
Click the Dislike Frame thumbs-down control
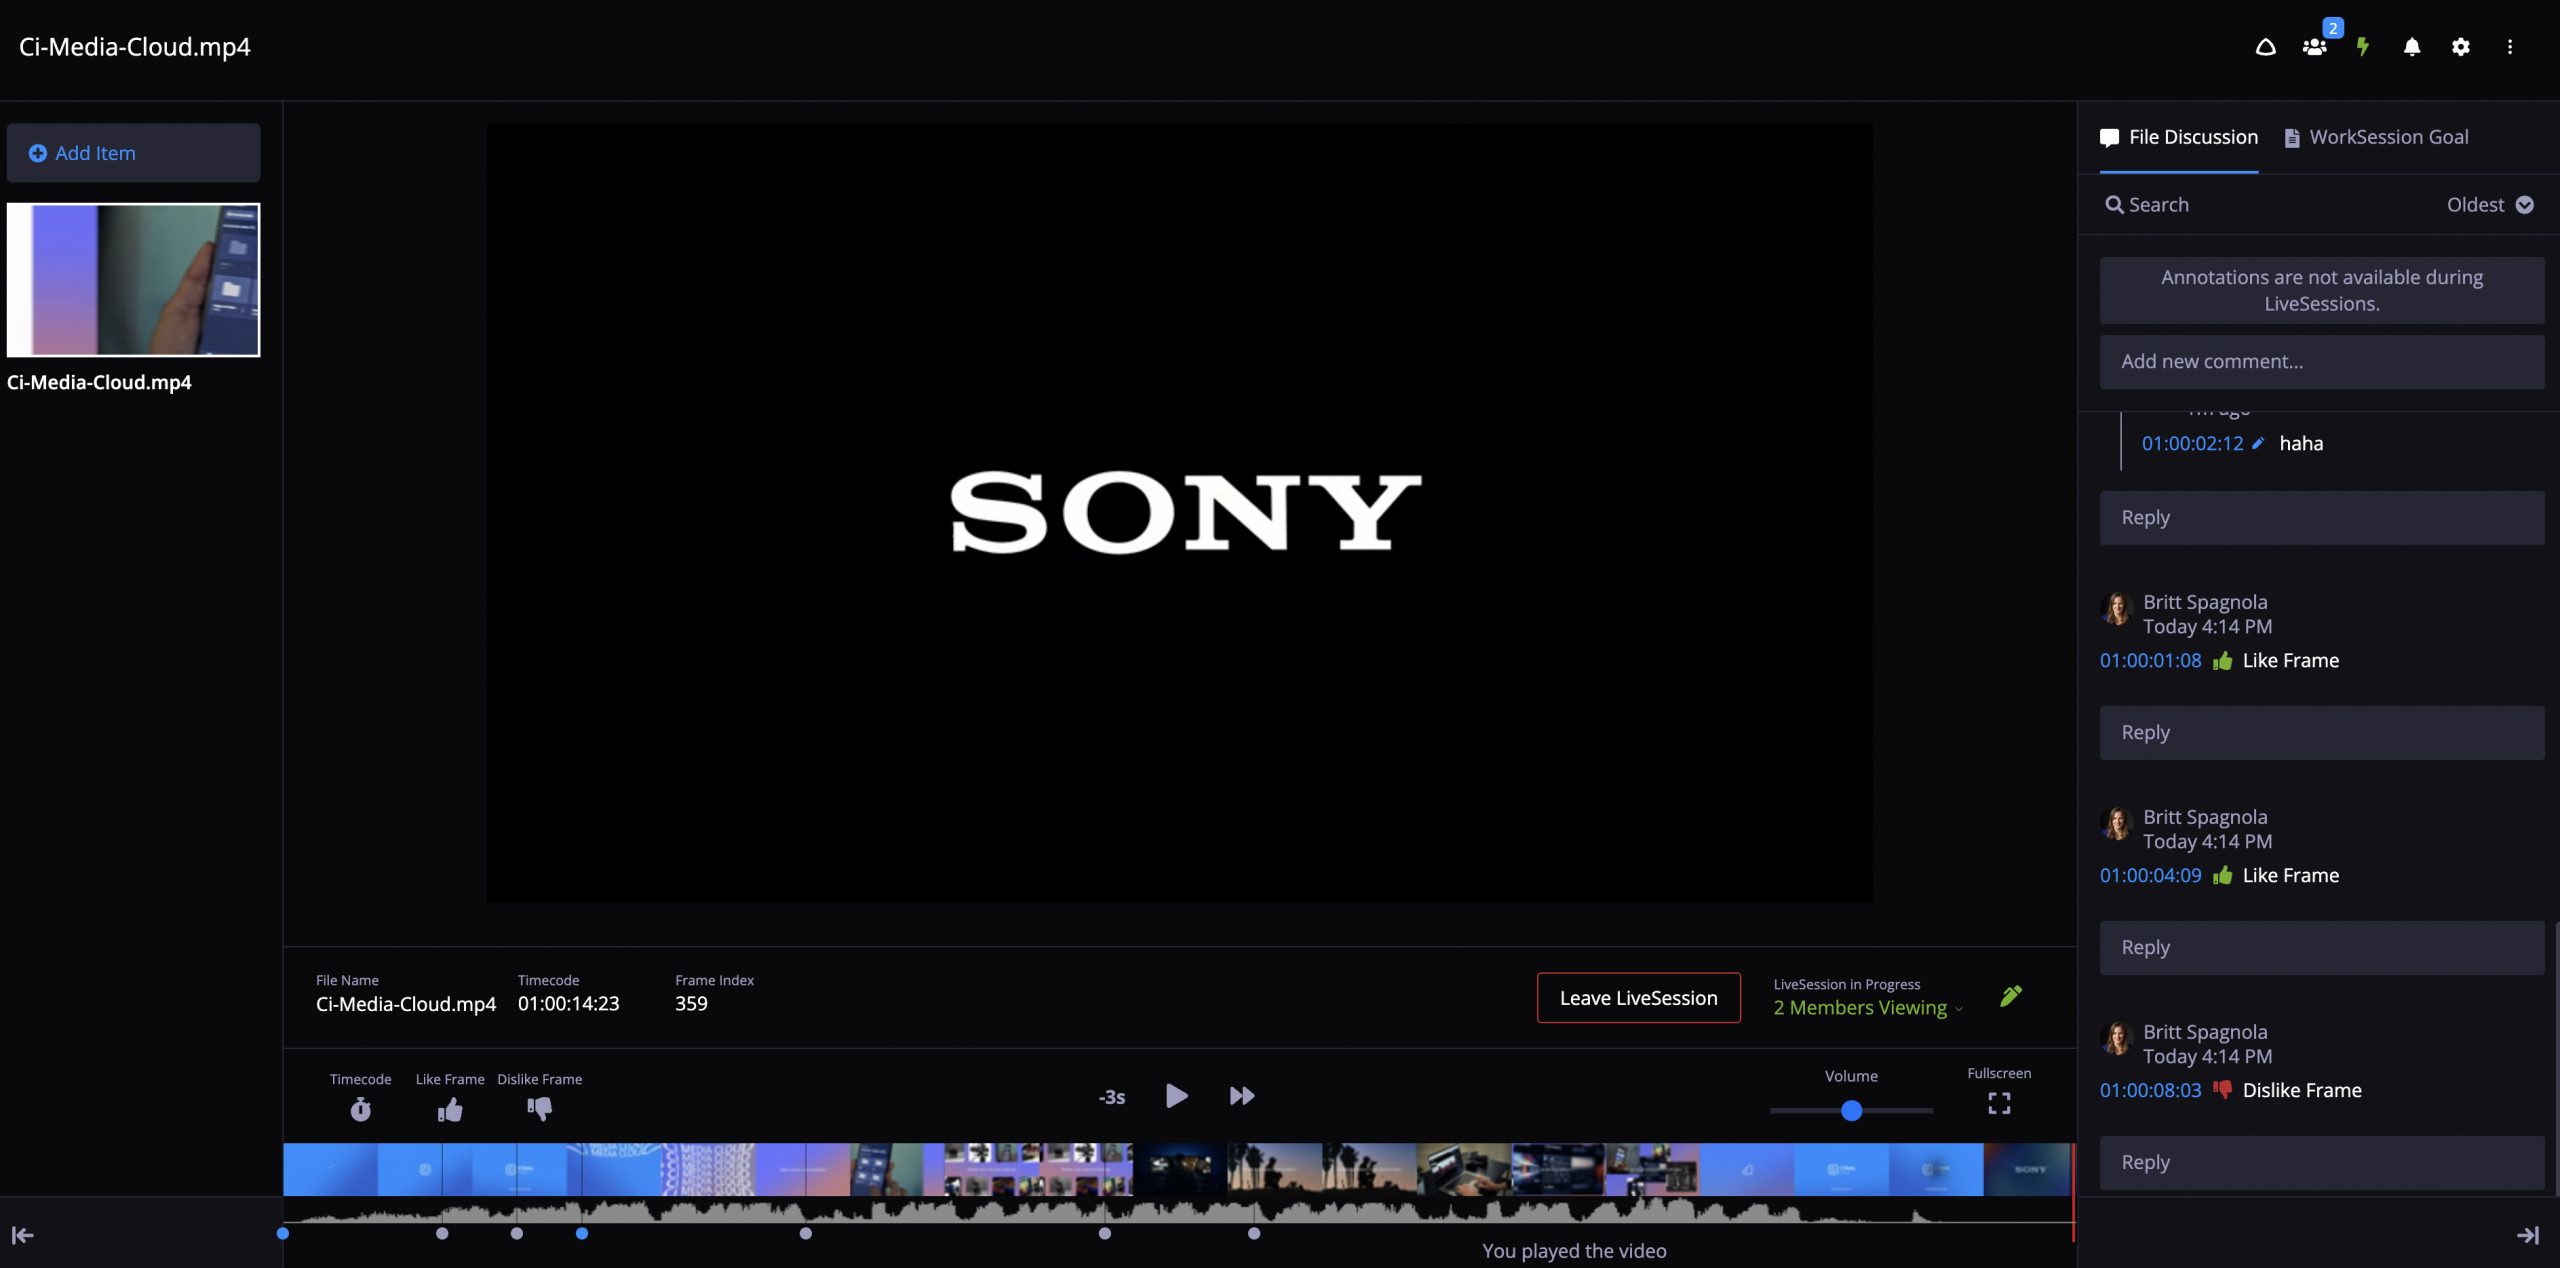coord(540,1109)
